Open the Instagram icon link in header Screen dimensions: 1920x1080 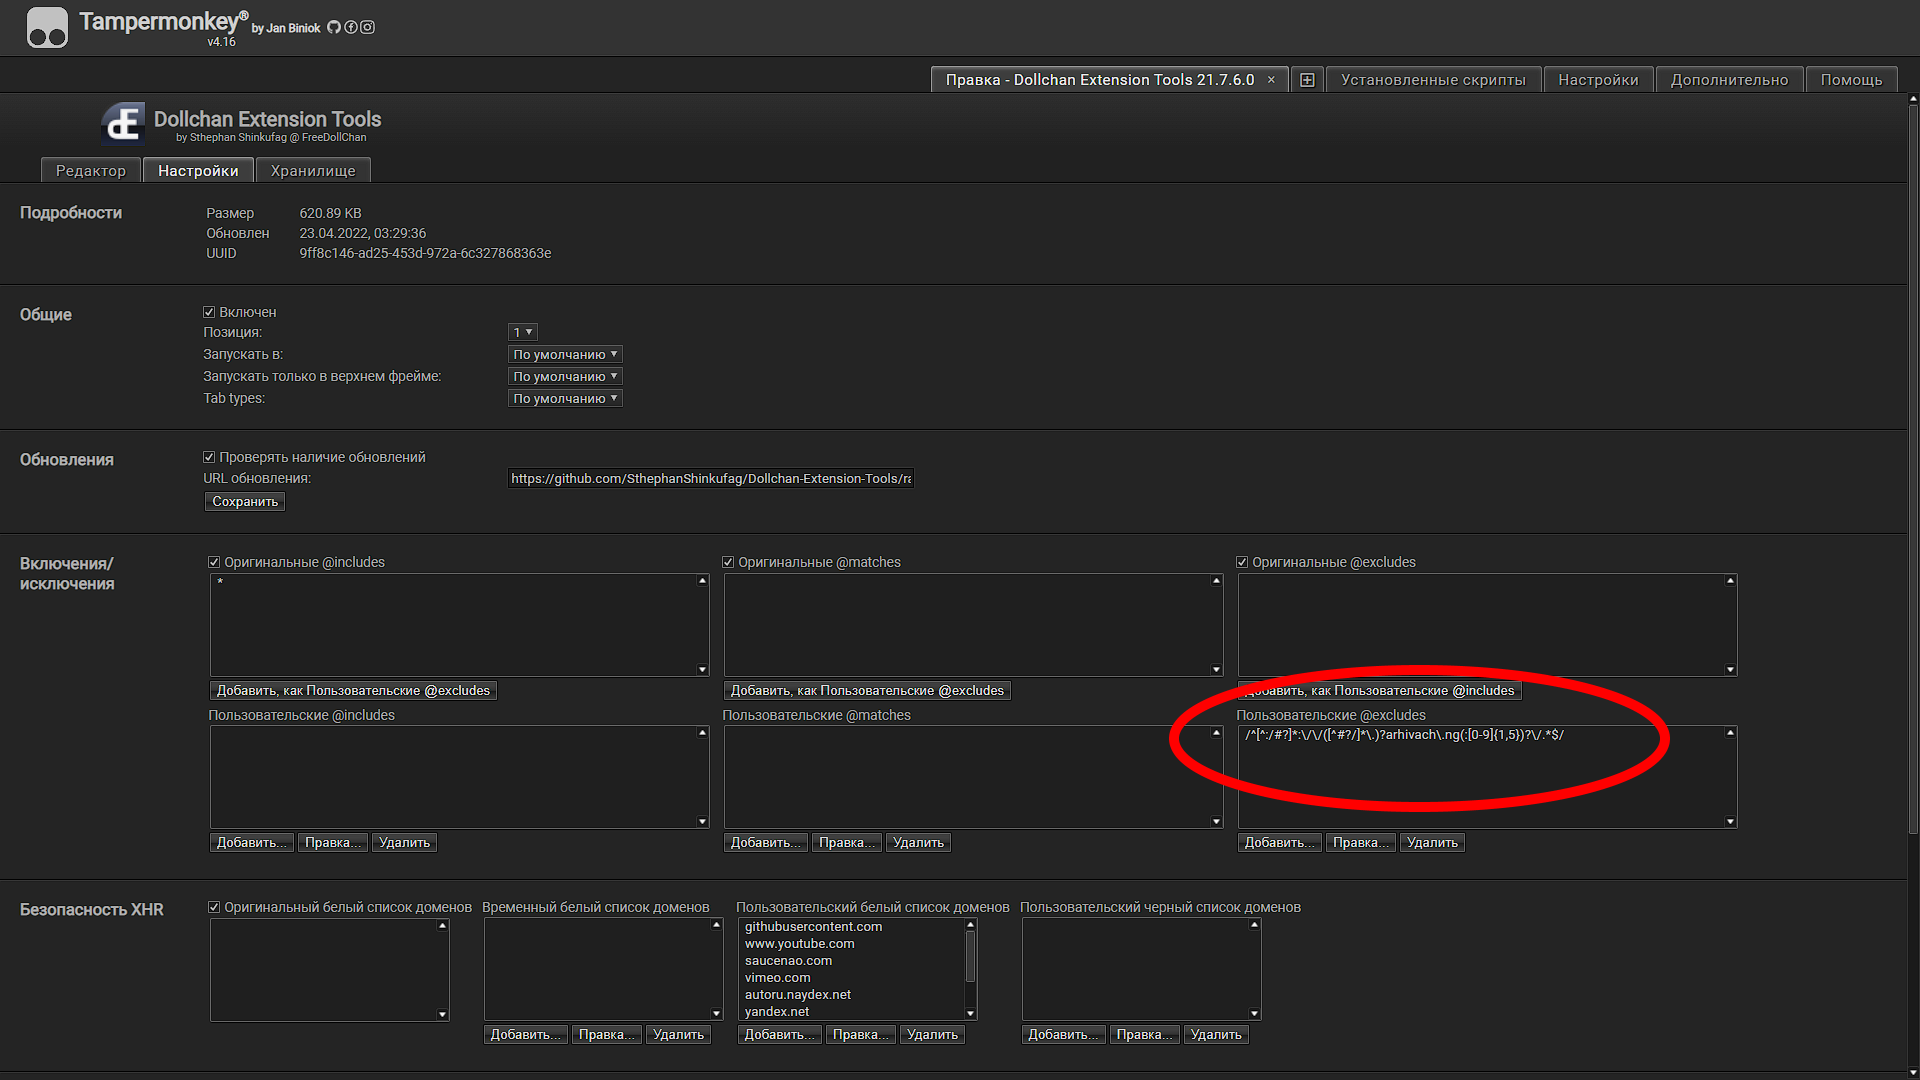368,27
